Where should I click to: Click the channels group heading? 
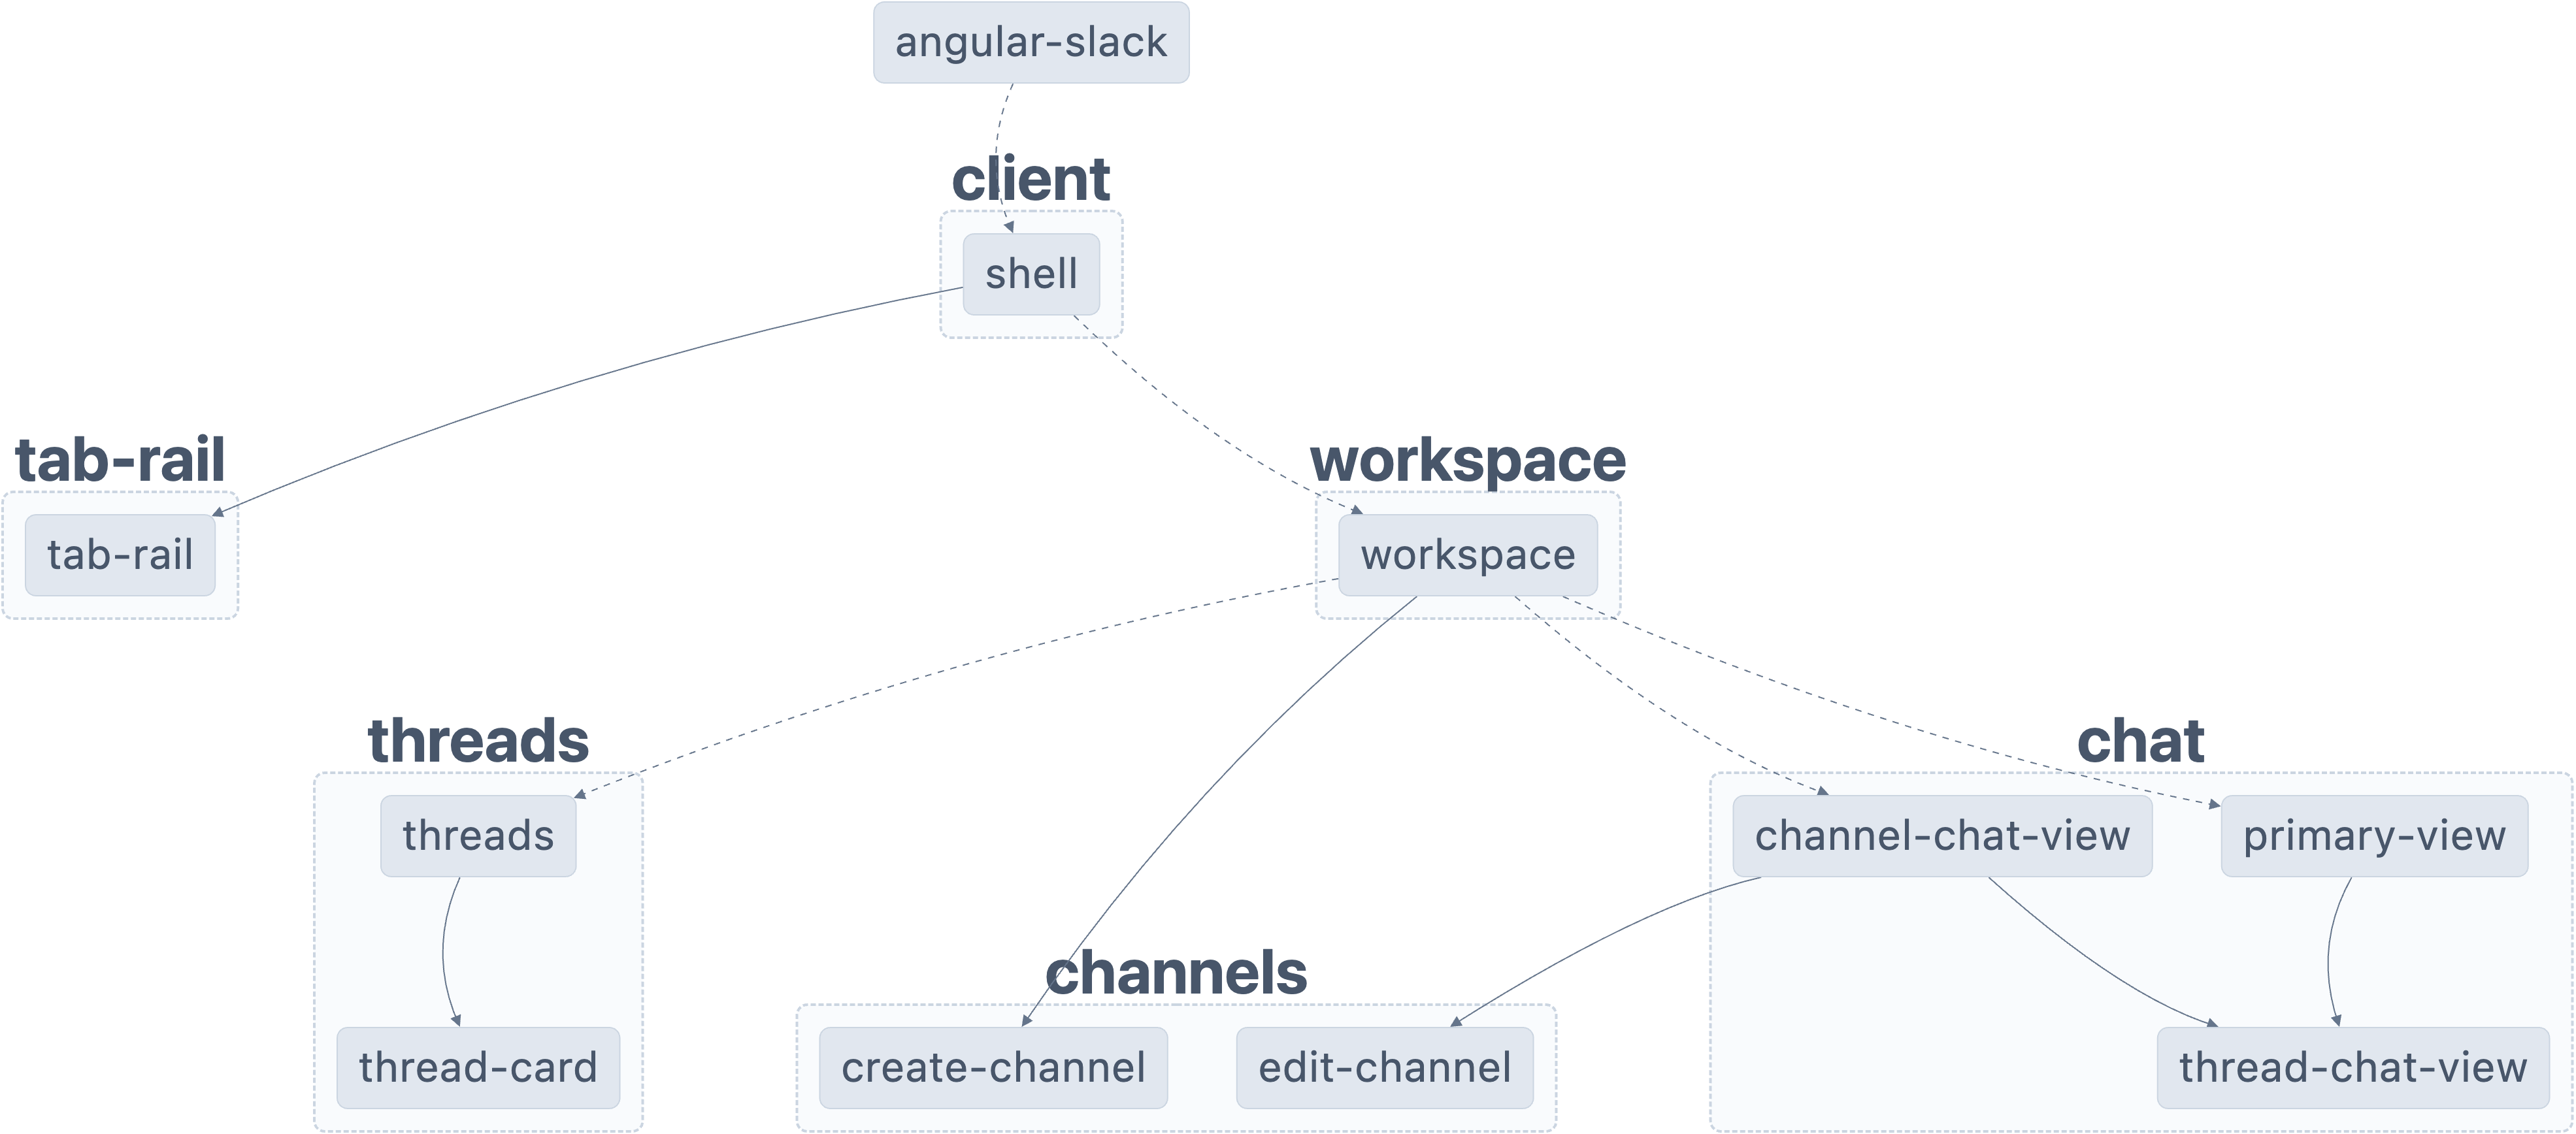[1176, 973]
